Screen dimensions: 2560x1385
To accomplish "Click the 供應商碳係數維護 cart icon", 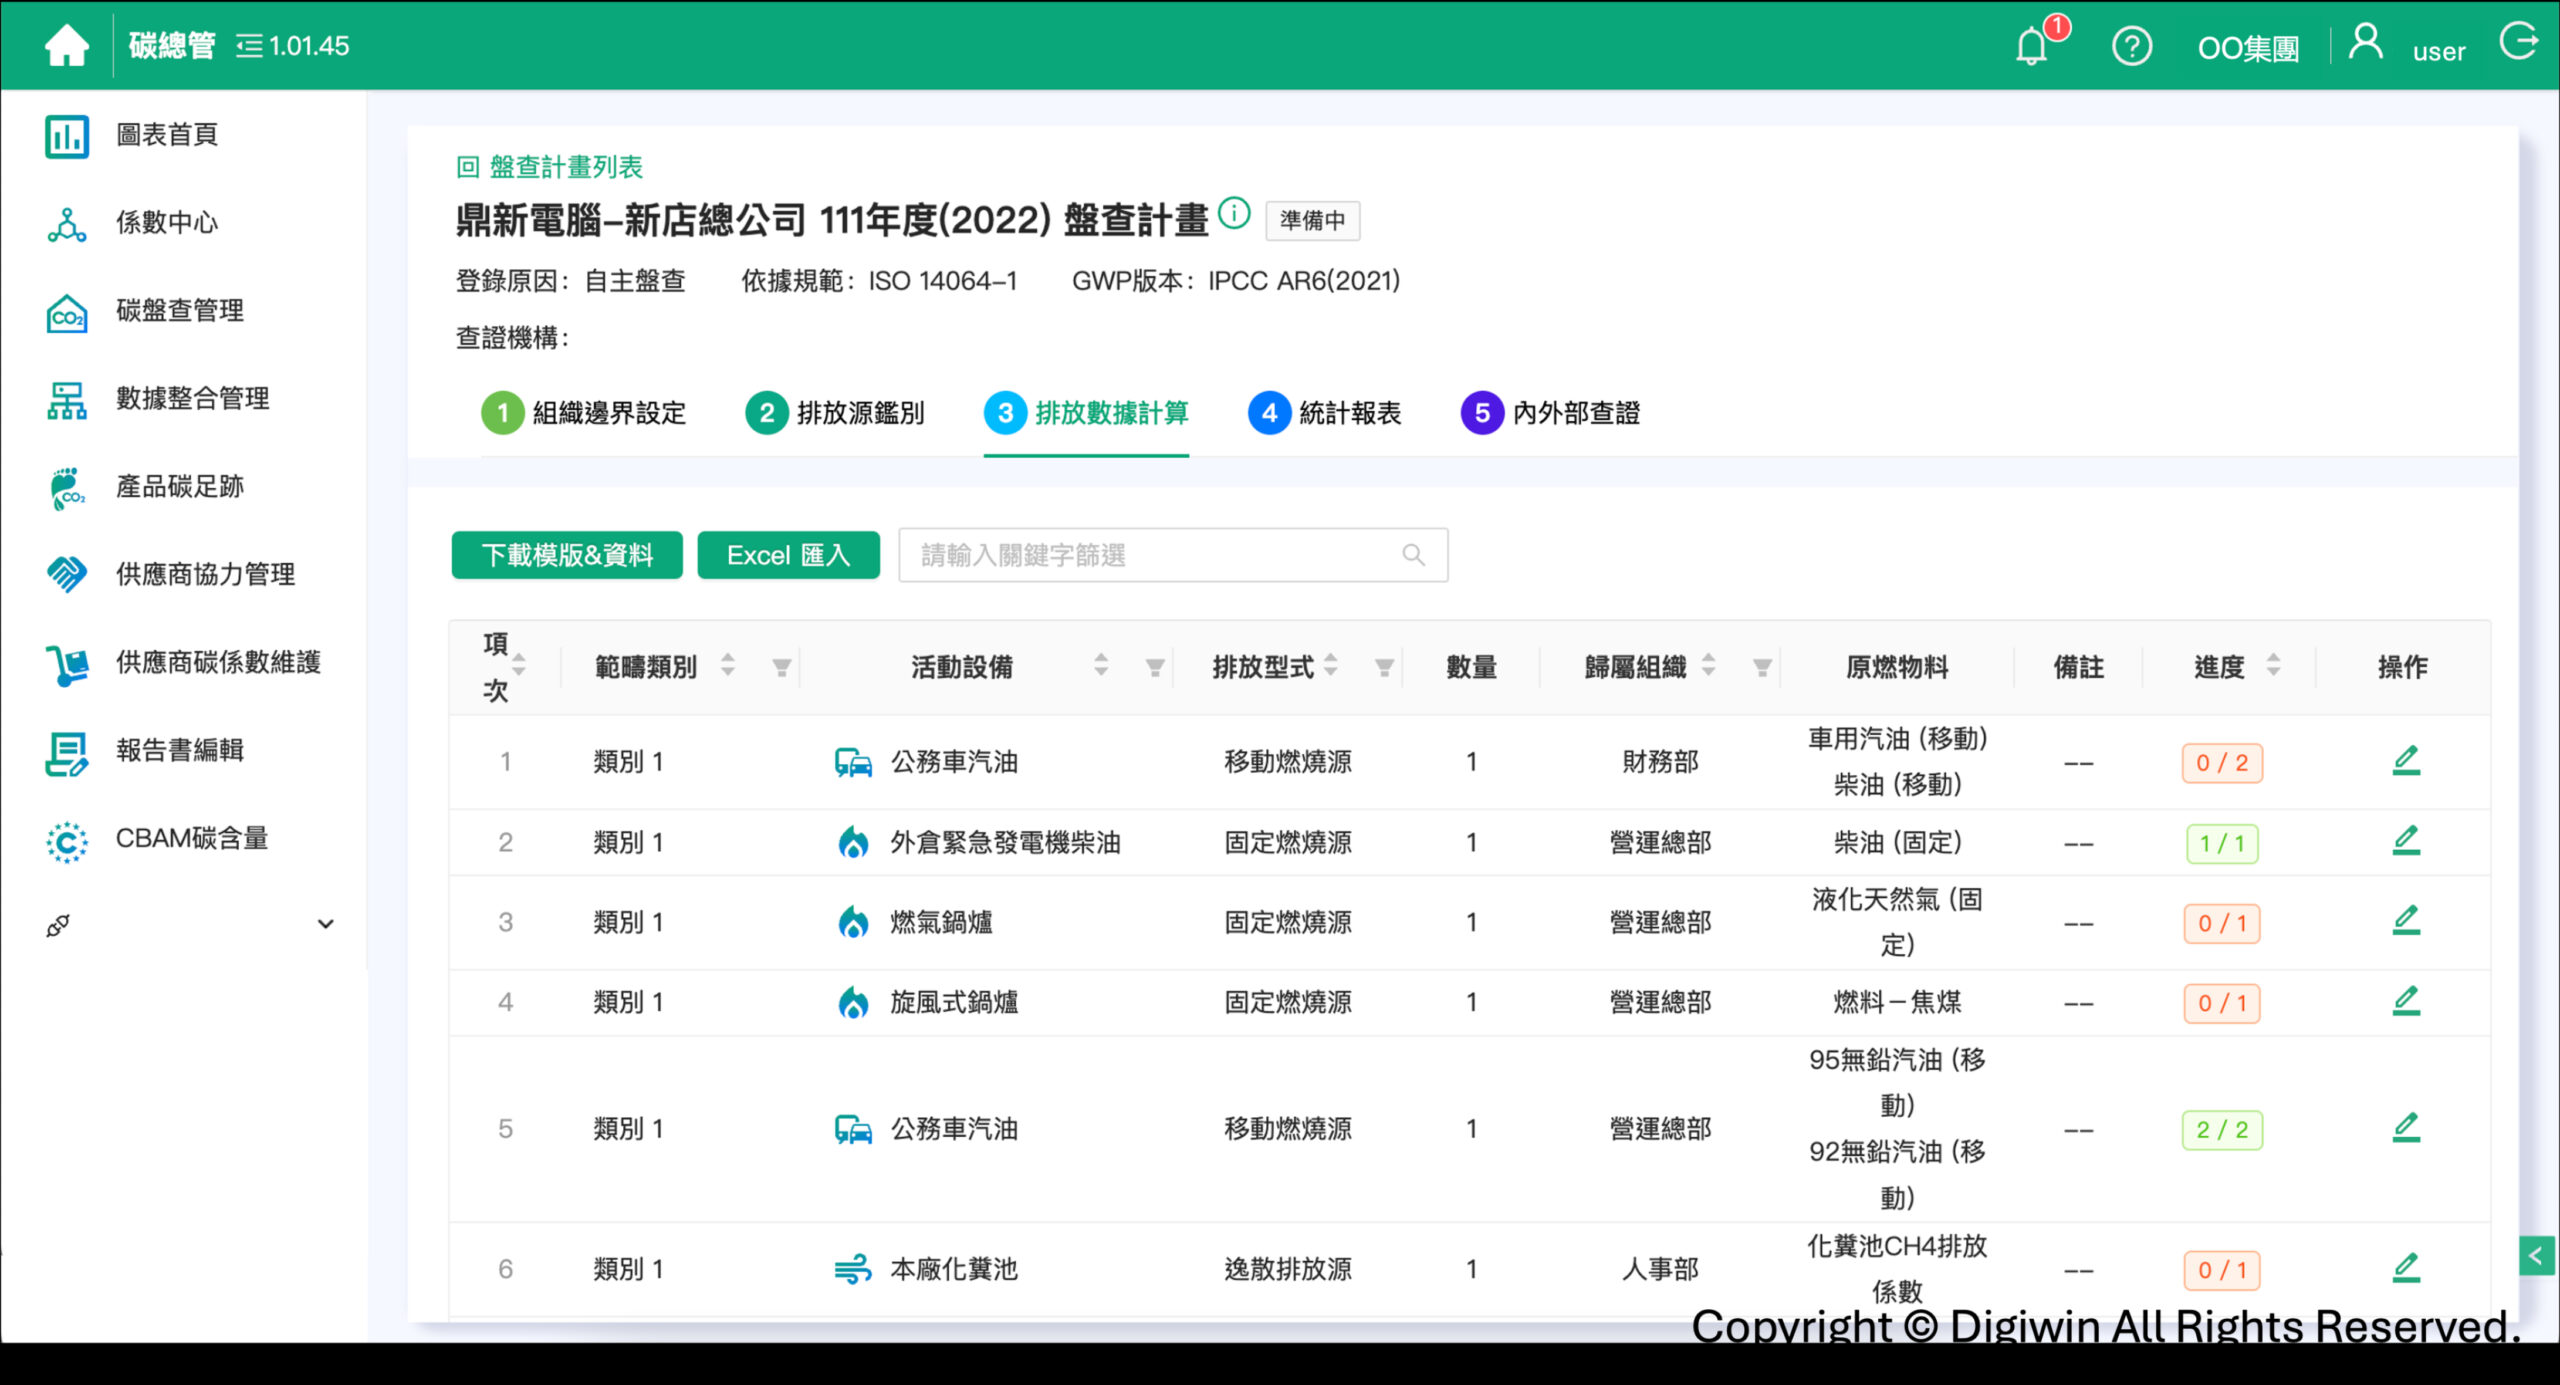I will coord(67,664).
